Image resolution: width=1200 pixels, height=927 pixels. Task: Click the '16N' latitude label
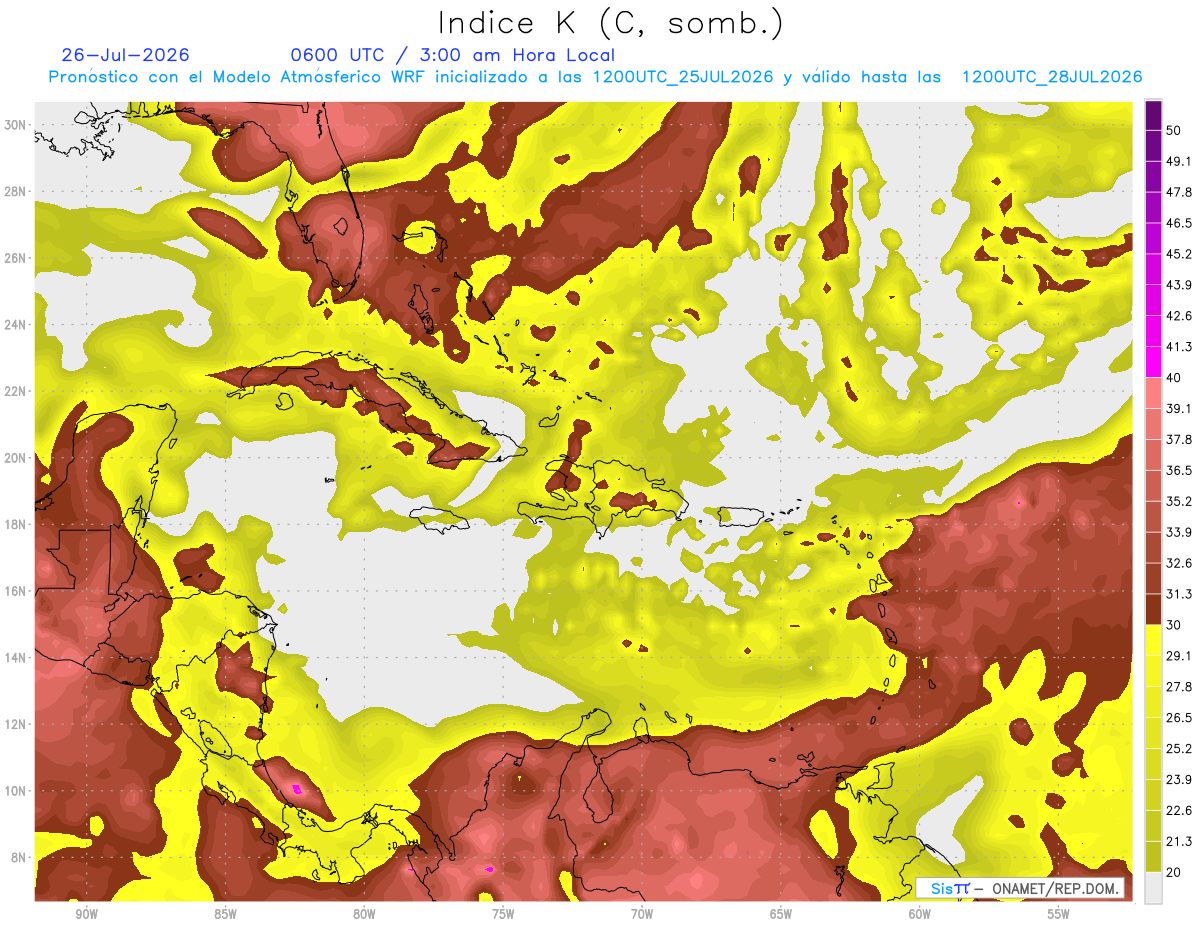pos(14,591)
